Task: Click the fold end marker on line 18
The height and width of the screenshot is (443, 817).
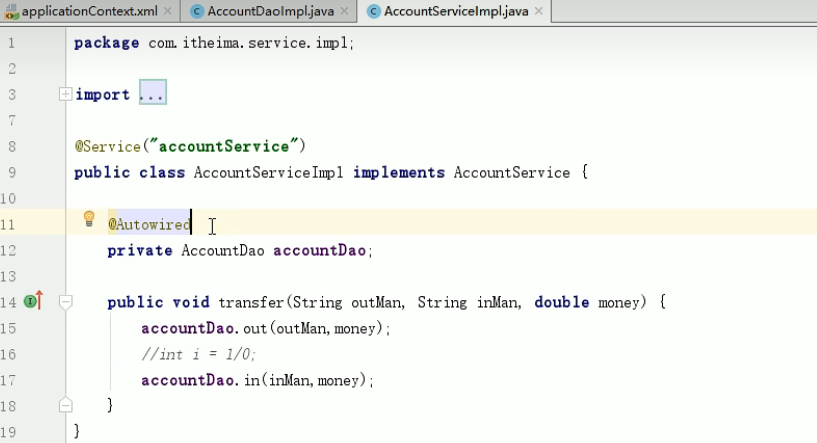Action: point(65,405)
